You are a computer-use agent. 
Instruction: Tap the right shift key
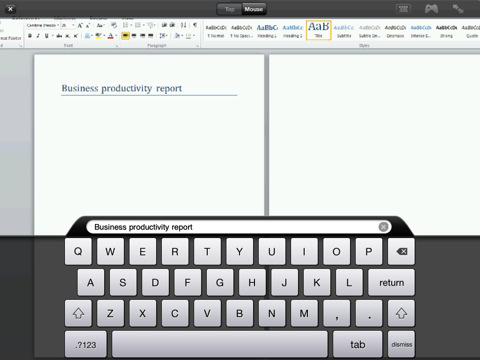pyautogui.click(x=402, y=313)
